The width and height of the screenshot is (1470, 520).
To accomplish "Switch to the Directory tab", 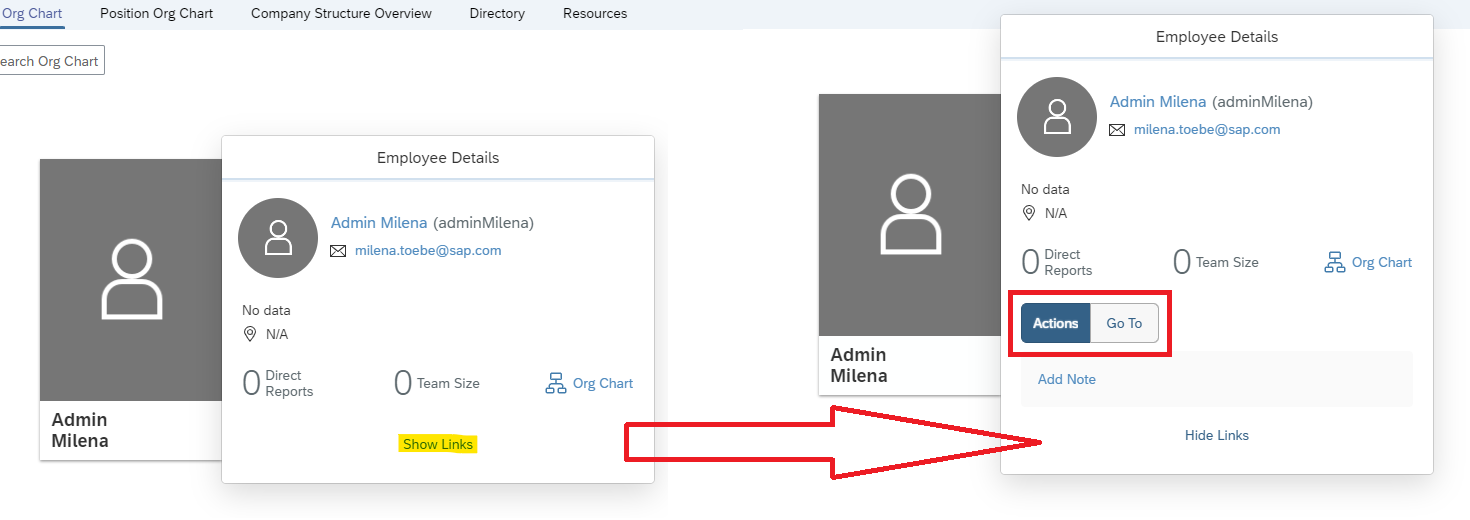I will [497, 13].
